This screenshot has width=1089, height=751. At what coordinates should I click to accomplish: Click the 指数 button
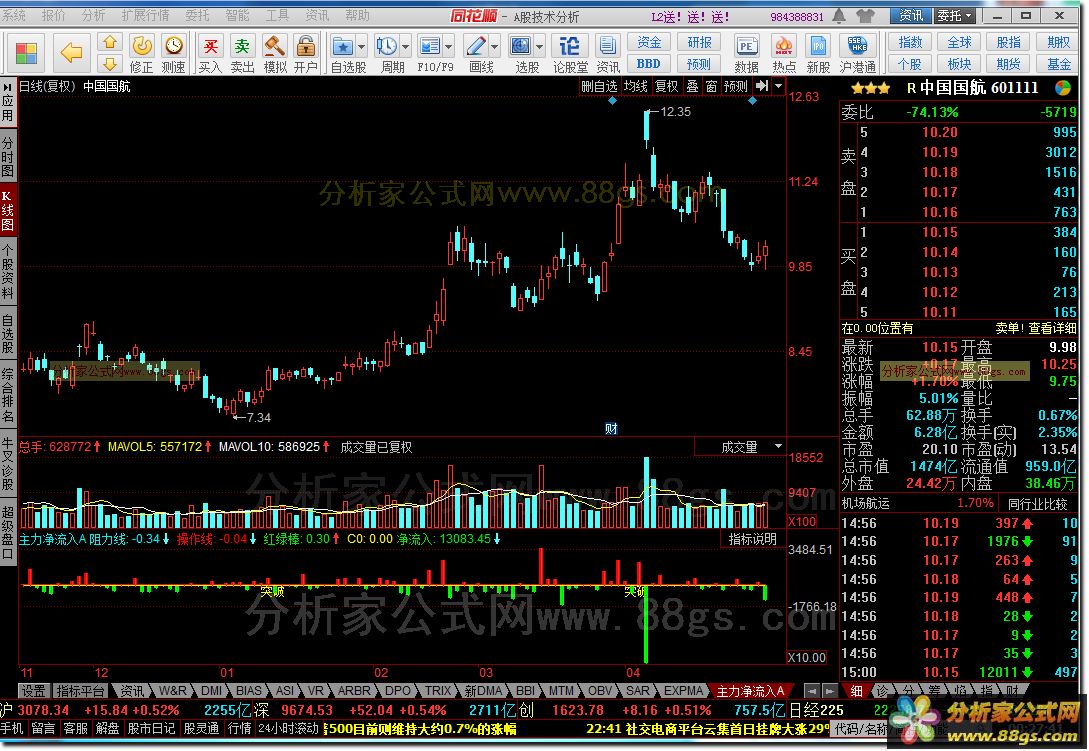pos(910,42)
